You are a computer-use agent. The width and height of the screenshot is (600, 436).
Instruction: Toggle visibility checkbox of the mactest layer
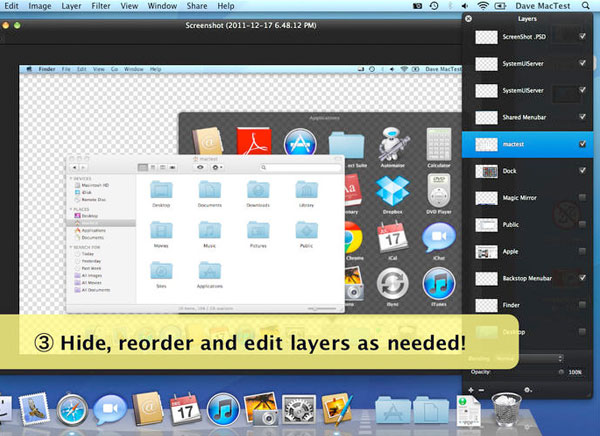click(582, 144)
